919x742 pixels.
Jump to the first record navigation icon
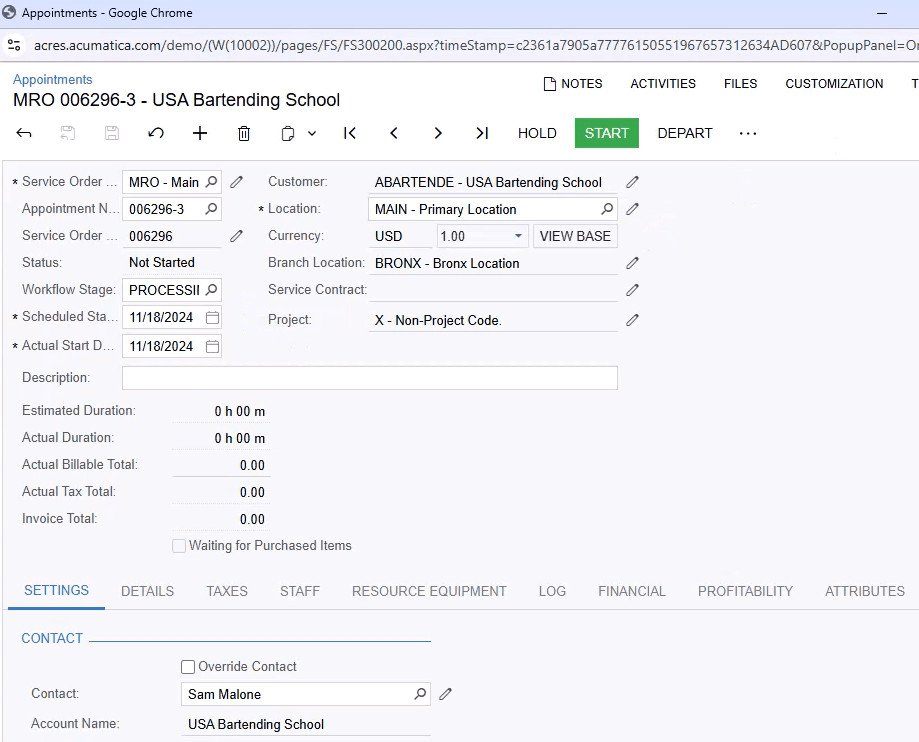pos(350,133)
